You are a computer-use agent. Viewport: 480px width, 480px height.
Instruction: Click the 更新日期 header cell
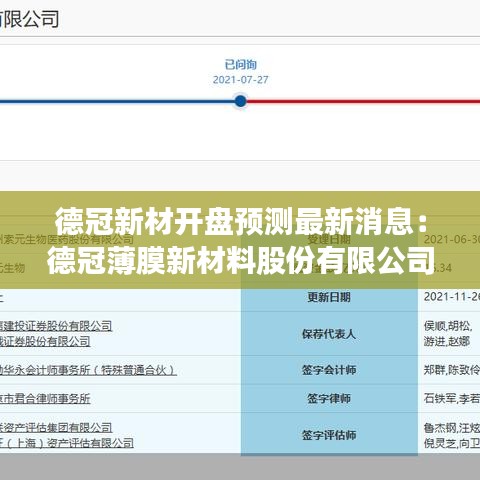click(x=329, y=297)
